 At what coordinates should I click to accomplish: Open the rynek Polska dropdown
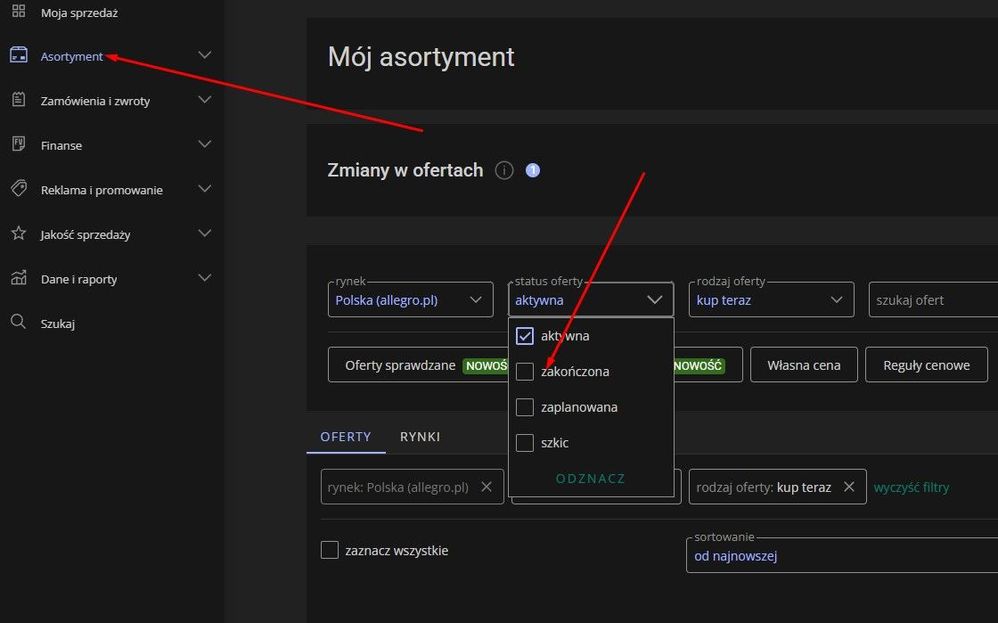click(x=410, y=300)
